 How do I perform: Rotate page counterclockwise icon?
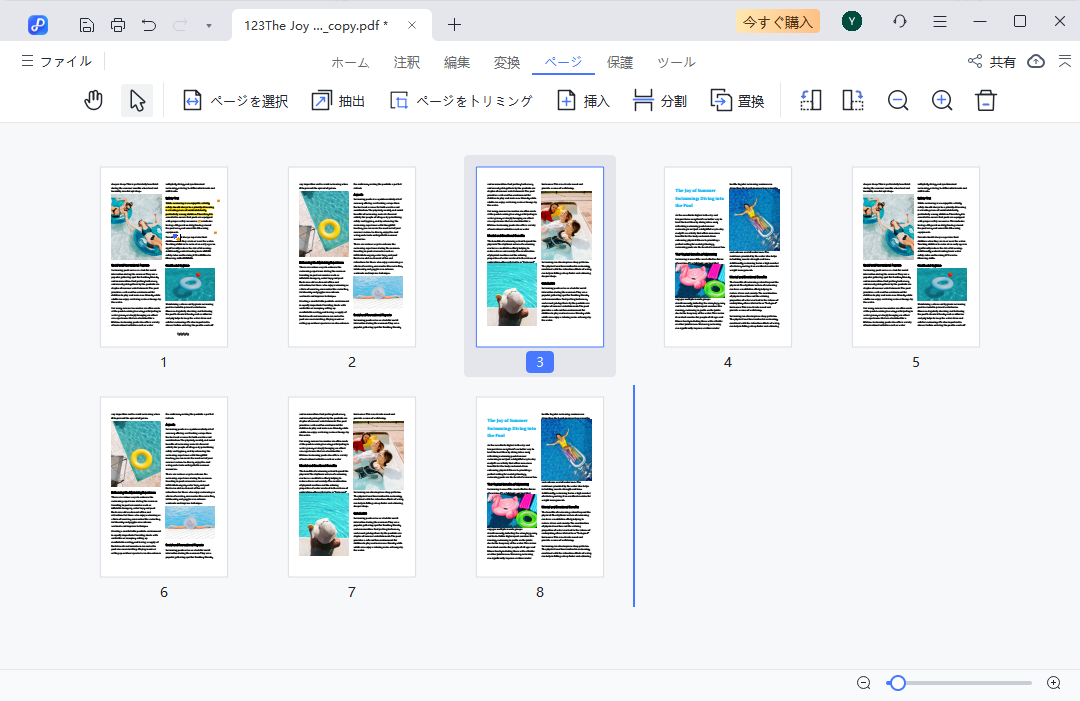pyautogui.click(x=811, y=101)
